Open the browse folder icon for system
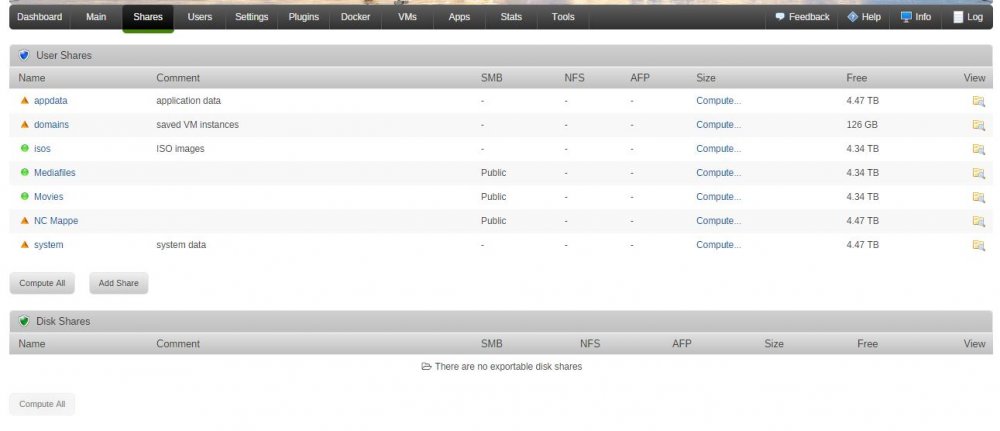Image resolution: width=1000 pixels, height=431 pixels. (978, 245)
